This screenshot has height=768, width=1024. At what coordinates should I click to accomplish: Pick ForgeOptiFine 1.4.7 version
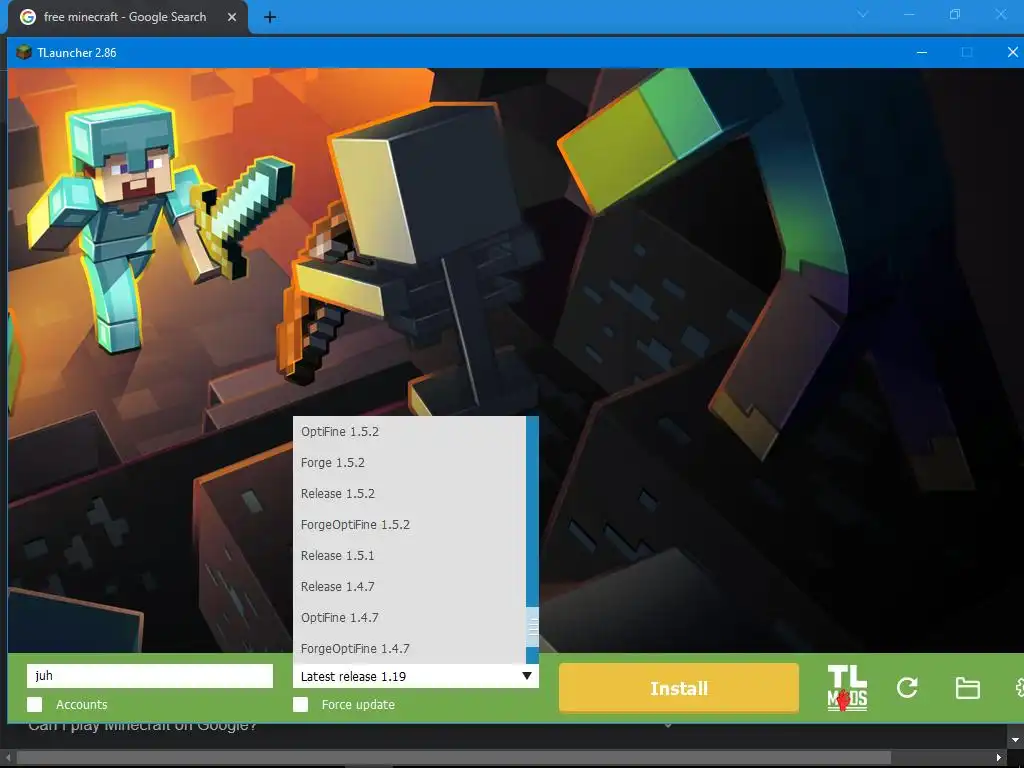point(409,648)
